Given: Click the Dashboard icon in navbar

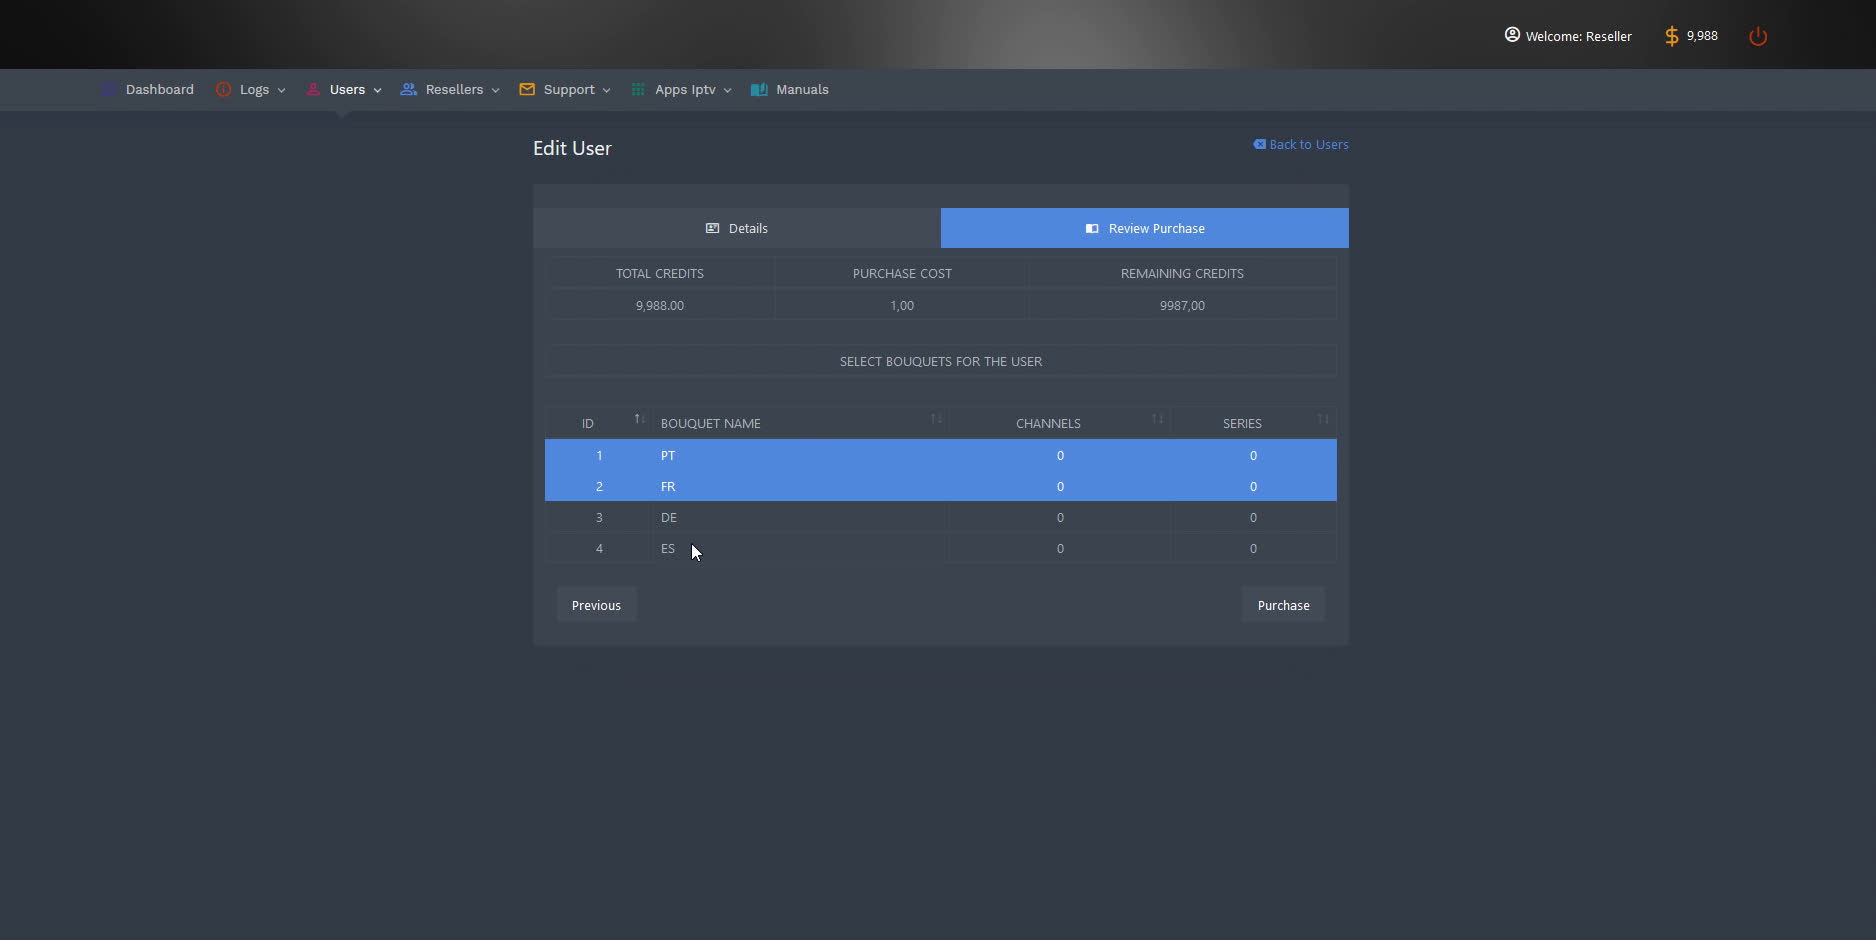Looking at the screenshot, I should click(x=109, y=90).
